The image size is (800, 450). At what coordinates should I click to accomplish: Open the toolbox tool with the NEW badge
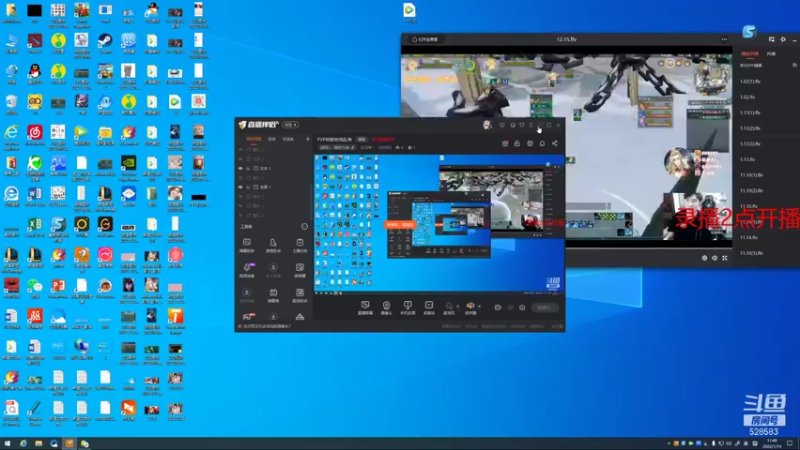pyautogui.click(x=247, y=269)
